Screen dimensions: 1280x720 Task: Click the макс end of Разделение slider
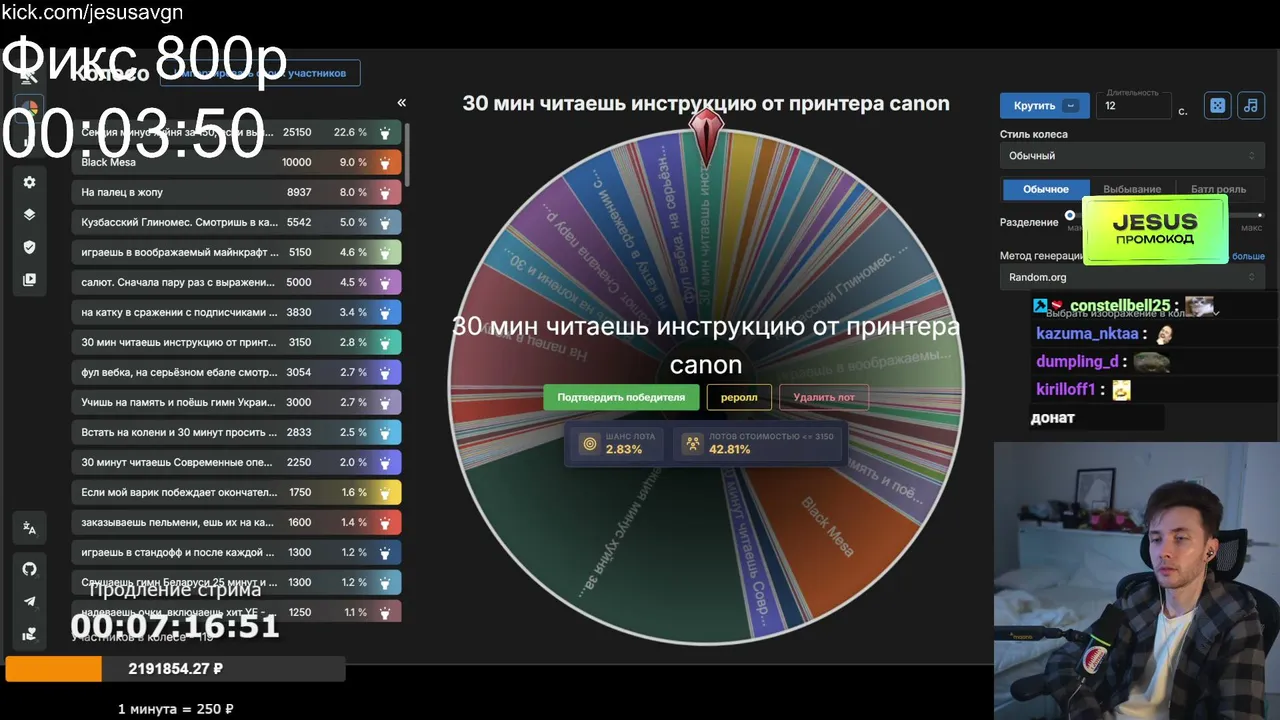pyautogui.click(x=1252, y=228)
